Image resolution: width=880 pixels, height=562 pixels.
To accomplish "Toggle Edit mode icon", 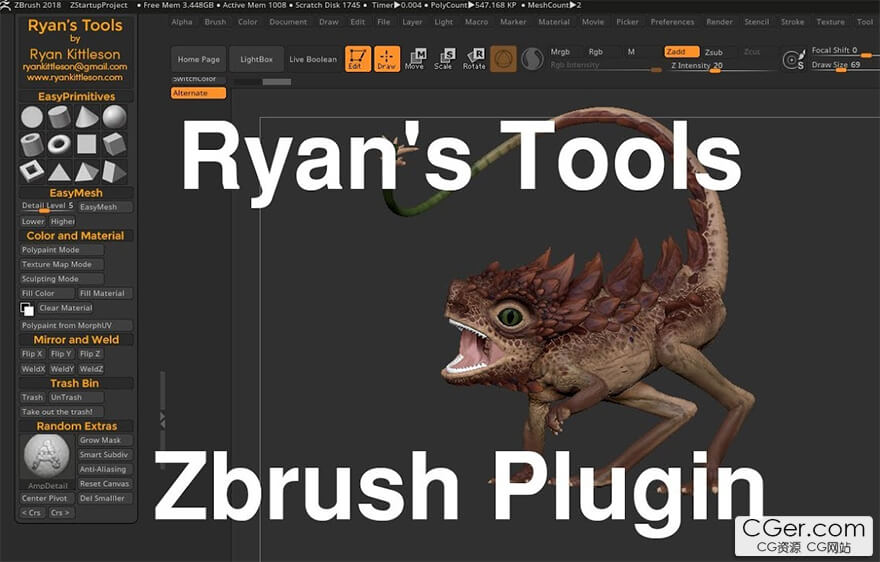I will [358, 59].
